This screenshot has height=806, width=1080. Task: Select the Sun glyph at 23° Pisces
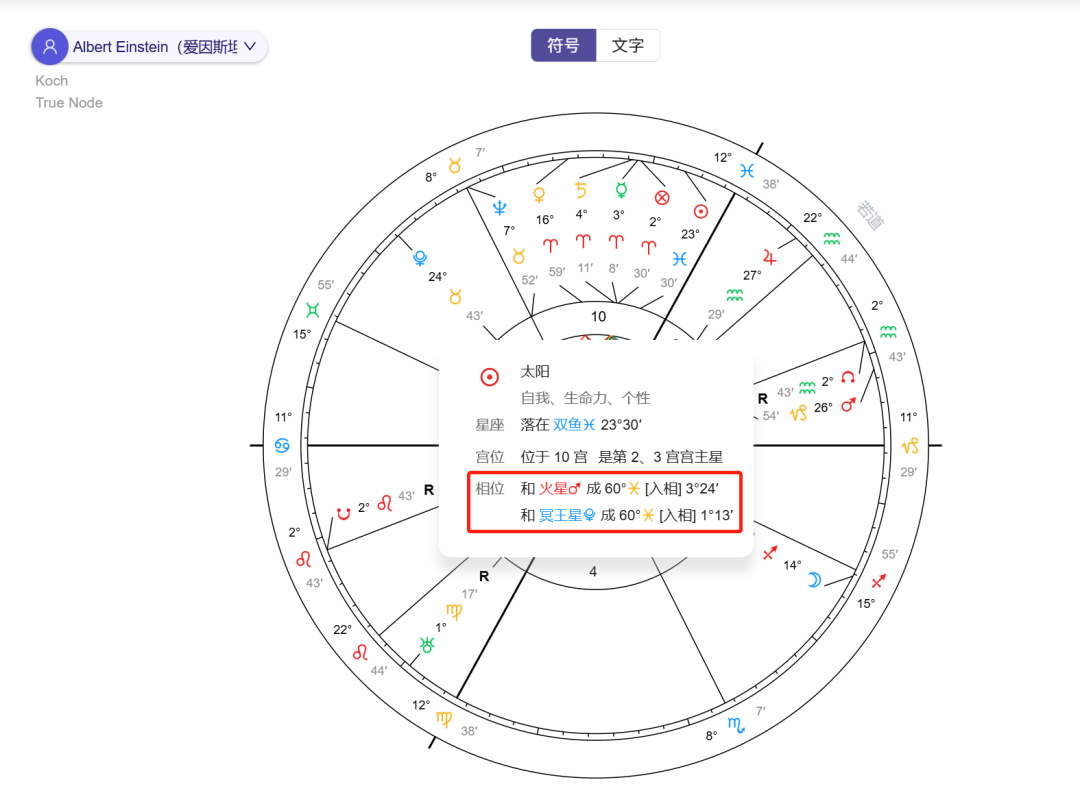pos(700,211)
